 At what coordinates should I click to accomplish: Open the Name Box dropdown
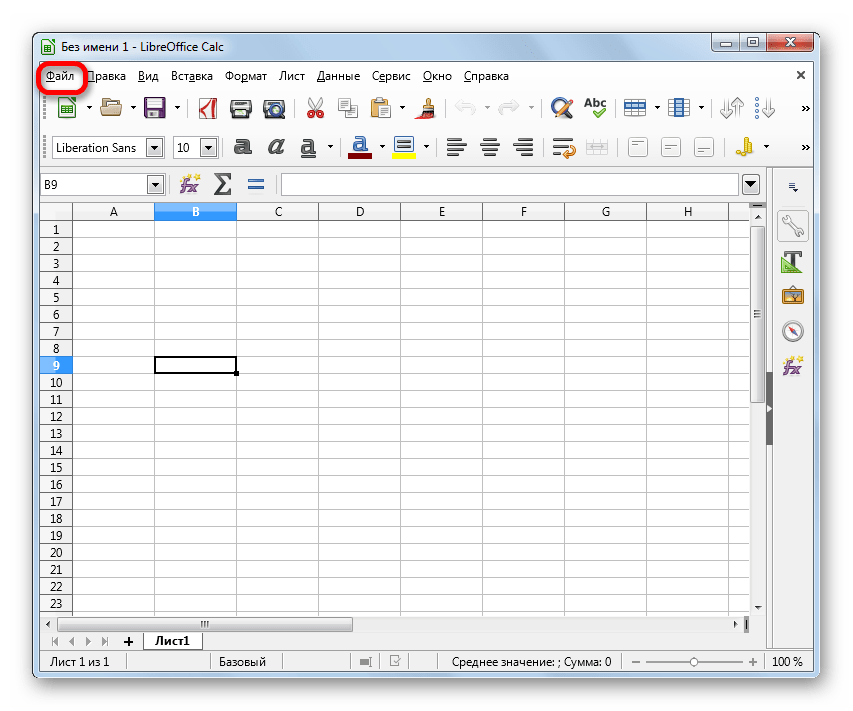(155, 184)
